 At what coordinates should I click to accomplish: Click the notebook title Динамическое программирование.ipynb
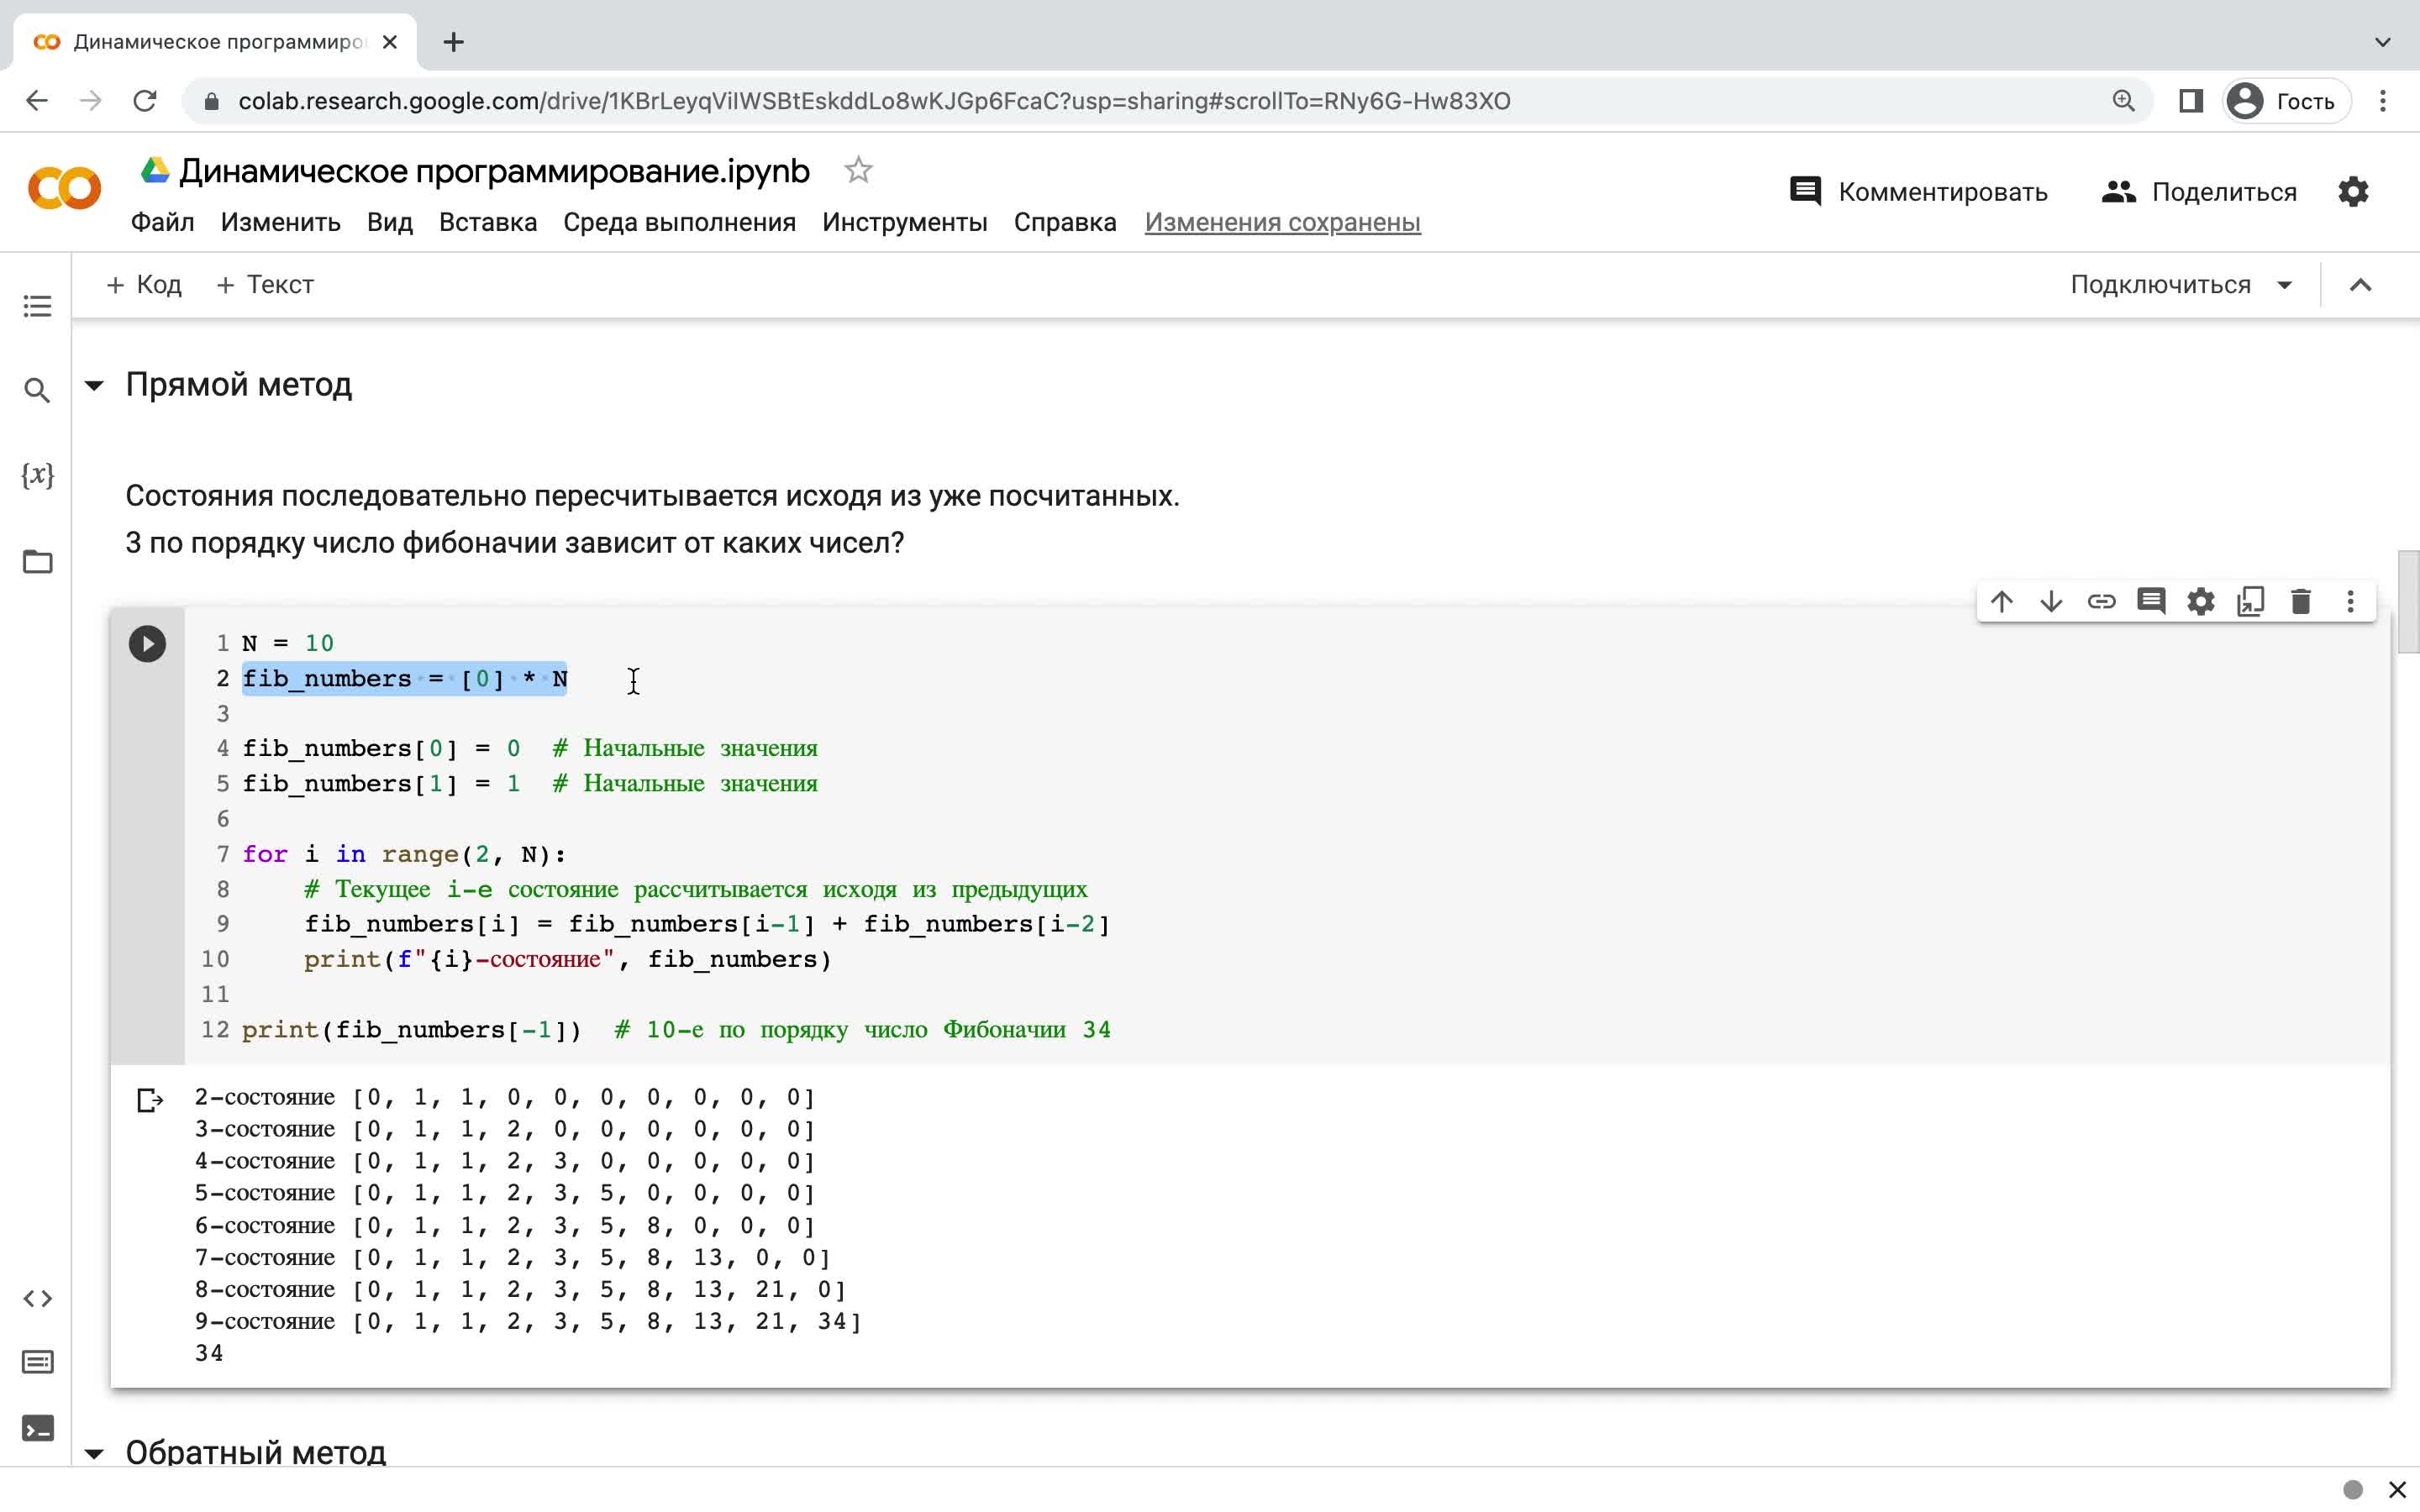tap(494, 171)
